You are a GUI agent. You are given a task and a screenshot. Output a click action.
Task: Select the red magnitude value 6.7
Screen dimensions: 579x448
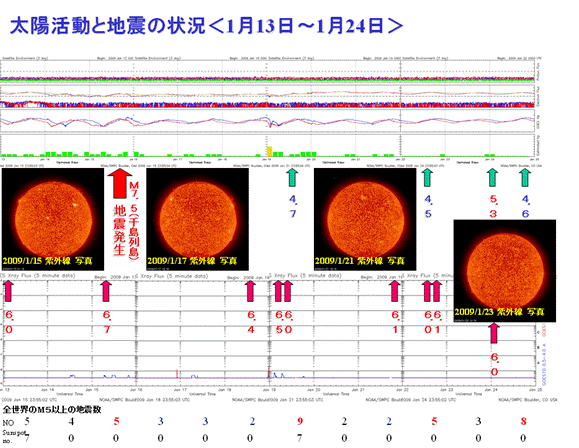[107, 322]
